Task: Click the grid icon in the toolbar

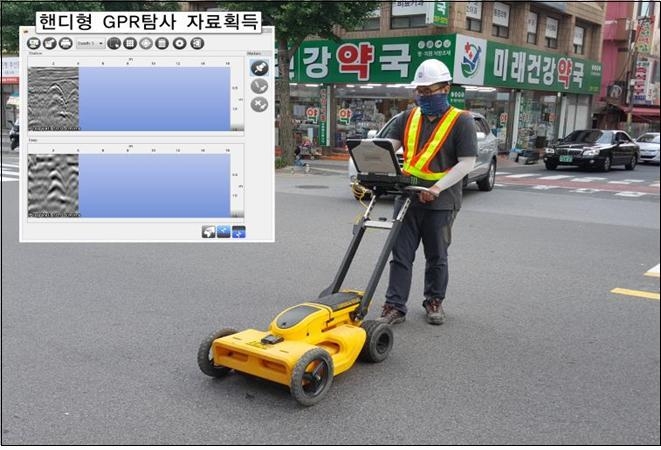Action: [x=130, y=43]
